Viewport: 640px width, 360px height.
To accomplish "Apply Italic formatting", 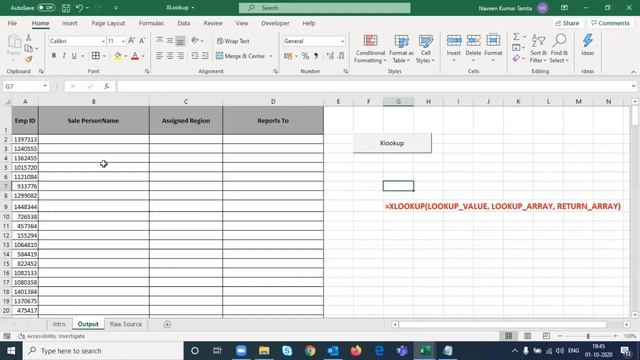I will (x=64, y=56).
